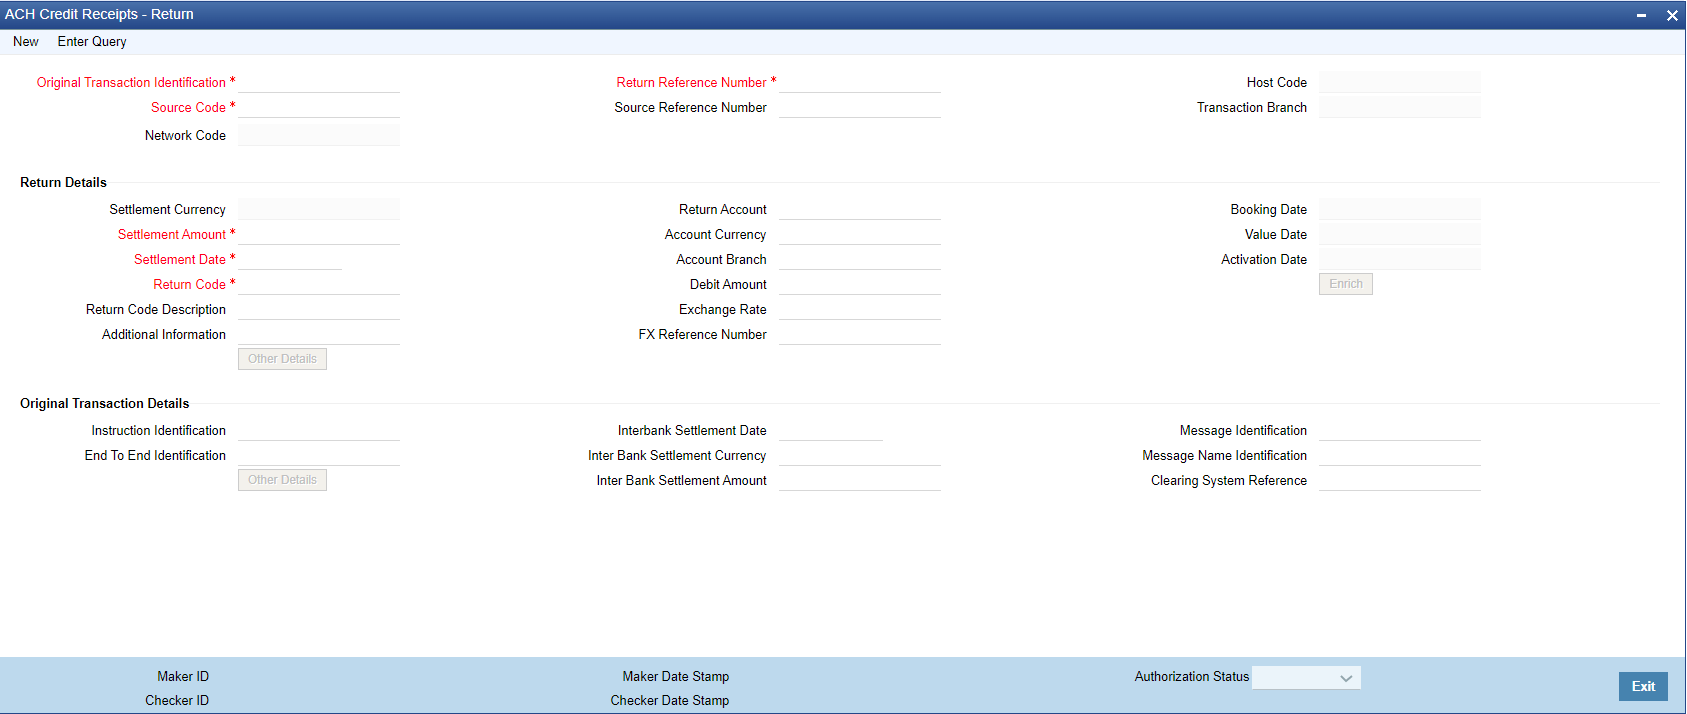
Task: Click the Original Transaction Identification field
Action: (x=319, y=82)
